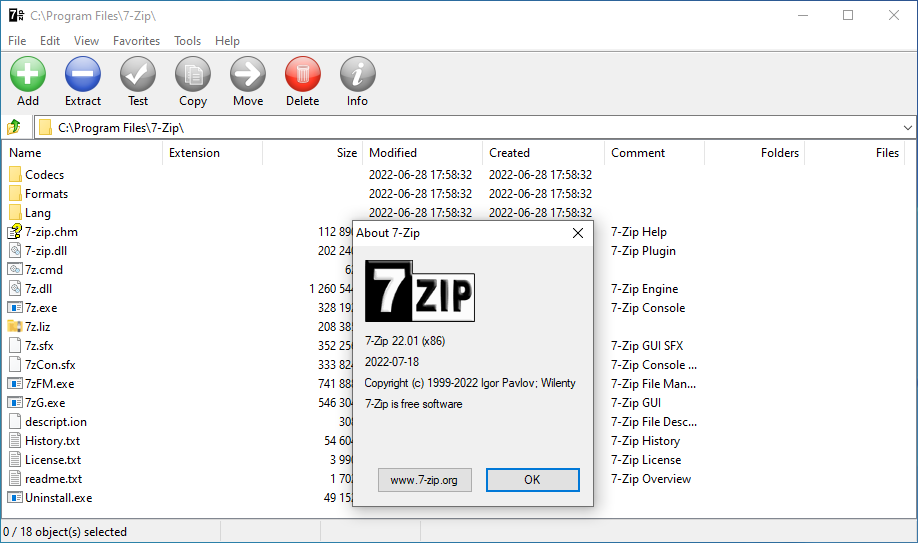Click OK in the About 7-Zip dialog

coord(533,480)
